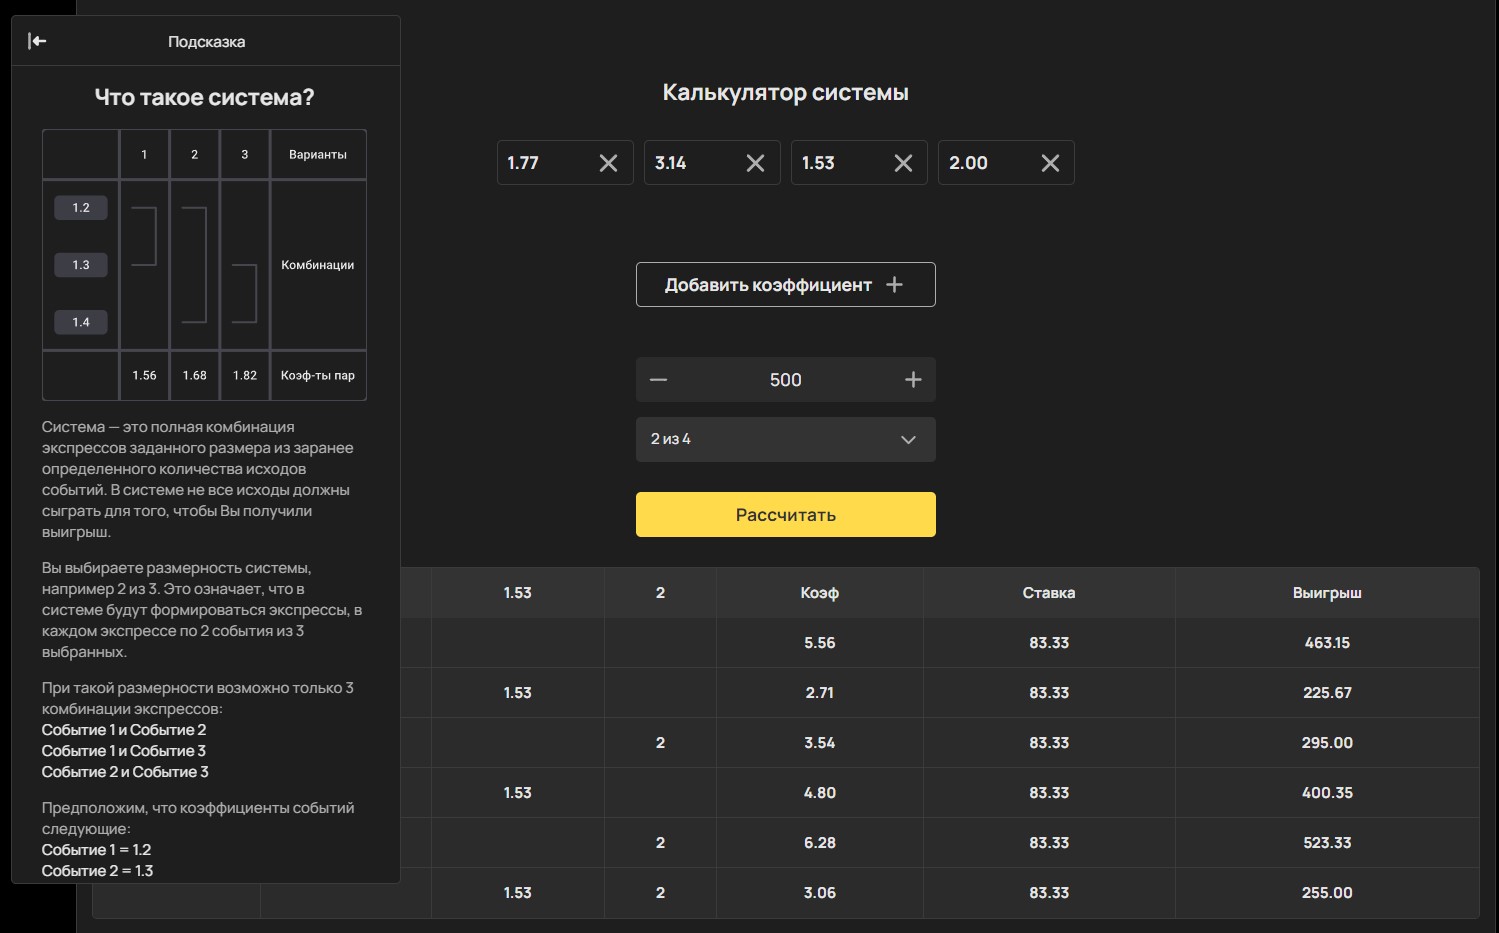The image size is (1499, 933).
Task: Click the 1.2 chip in hint diagram
Action: pos(81,208)
